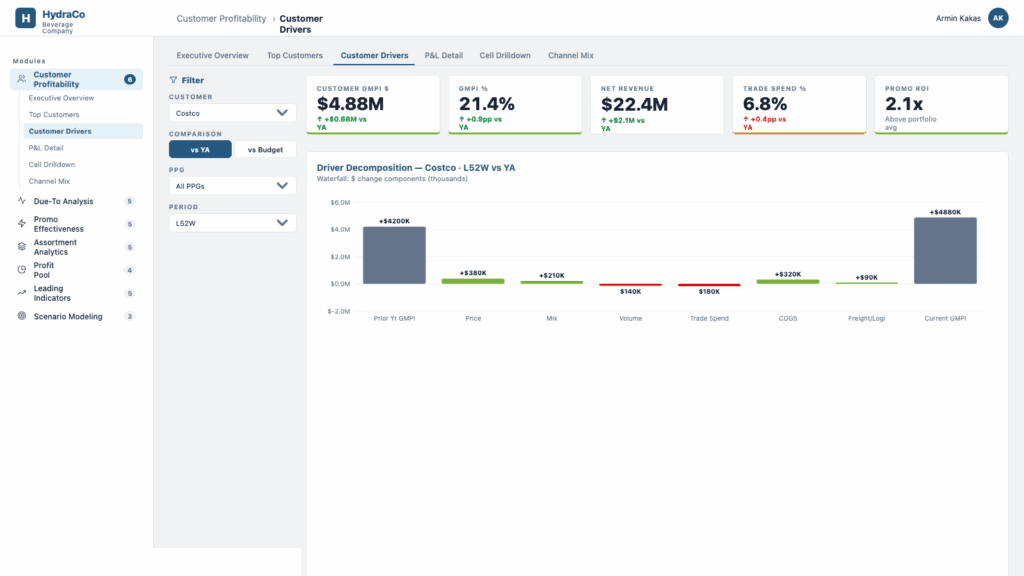
Task: Switch to the P&L Detail tab
Action: click(443, 56)
